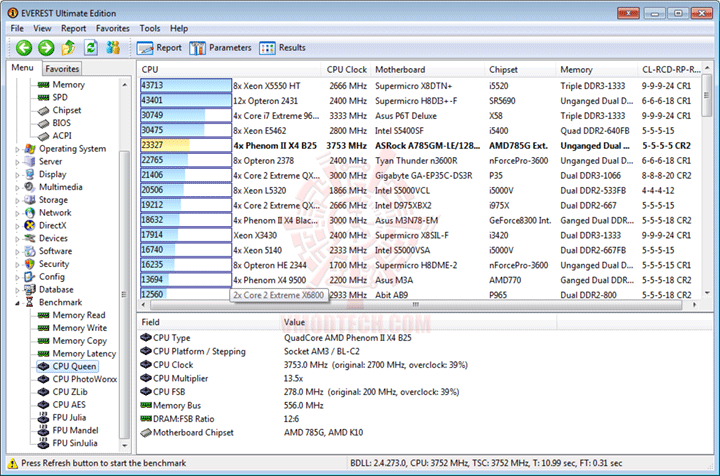Sort by Chipset column header
The image size is (720, 476).
(x=520, y=70)
